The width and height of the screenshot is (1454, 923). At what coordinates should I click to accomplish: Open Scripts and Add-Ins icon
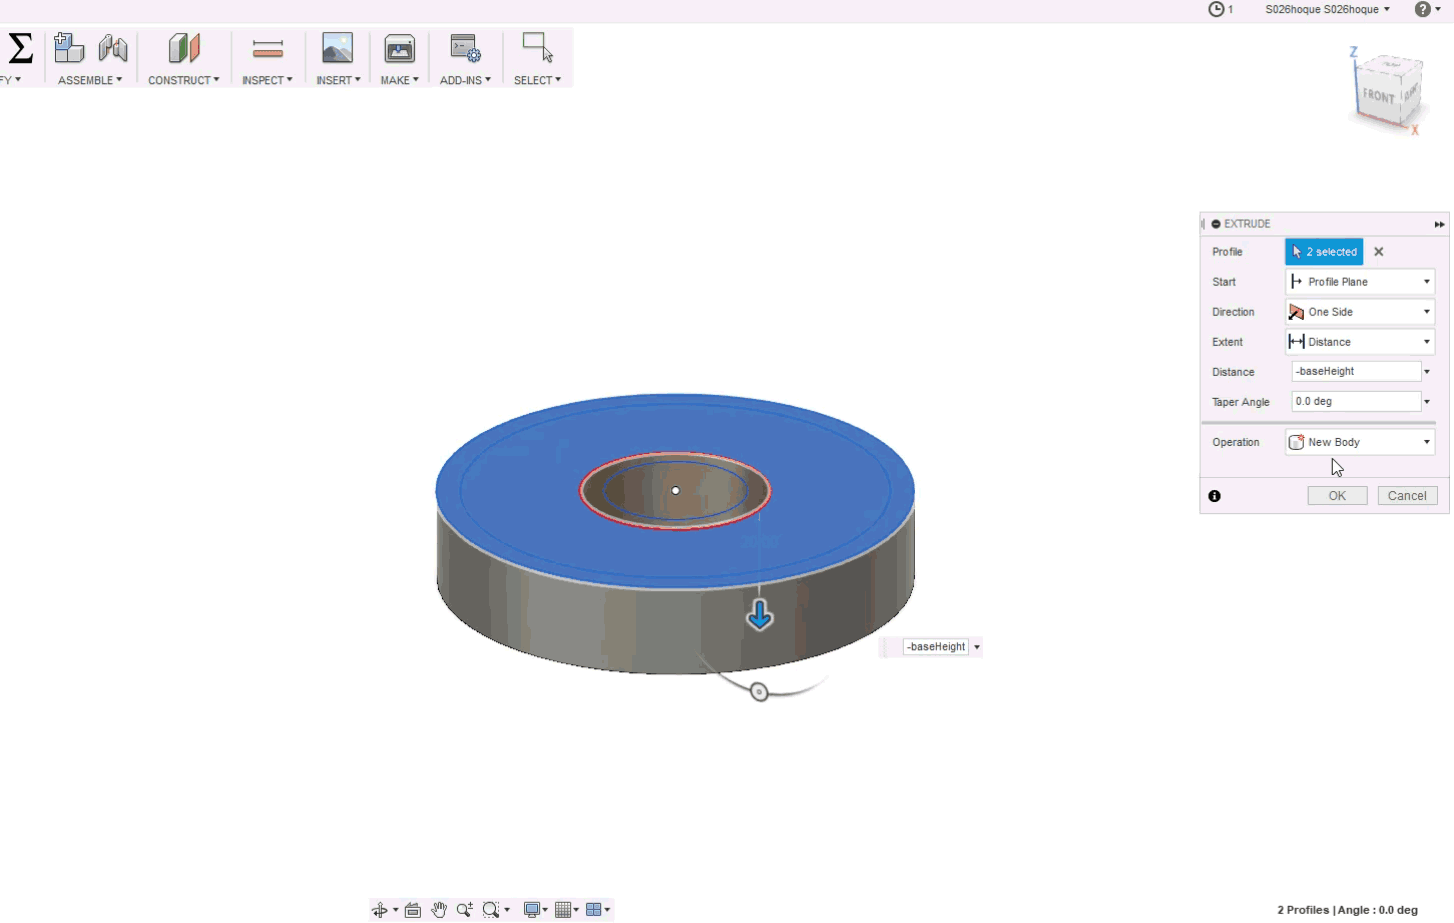(x=465, y=48)
